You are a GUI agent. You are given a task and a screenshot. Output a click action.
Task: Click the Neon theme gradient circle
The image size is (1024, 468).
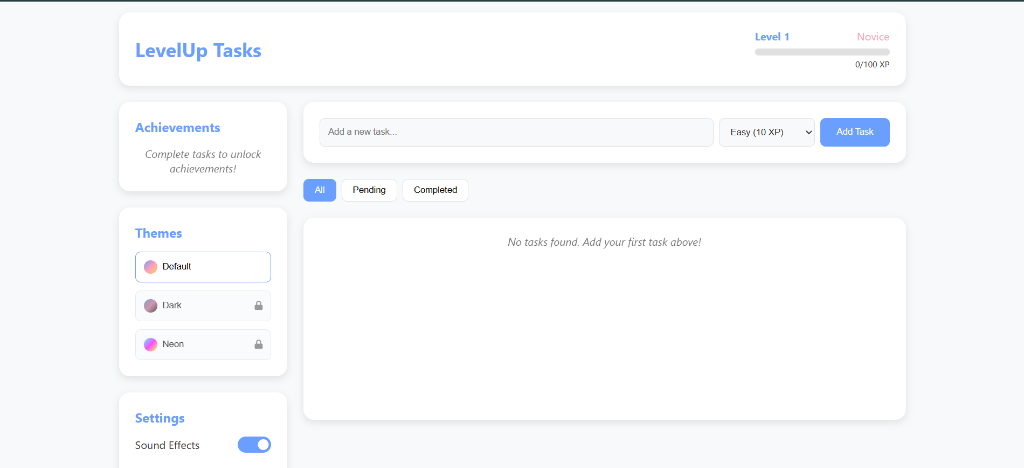tap(151, 344)
